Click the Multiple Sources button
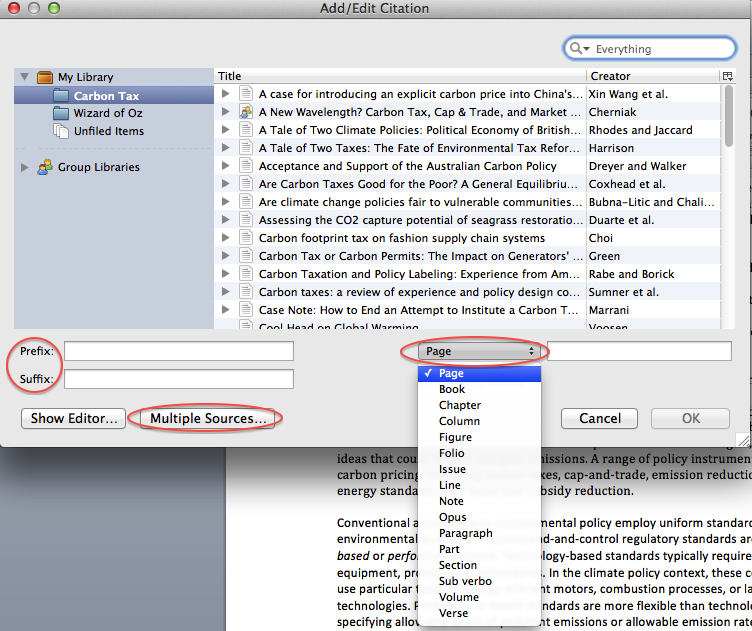This screenshot has width=752, height=631. tap(207, 418)
